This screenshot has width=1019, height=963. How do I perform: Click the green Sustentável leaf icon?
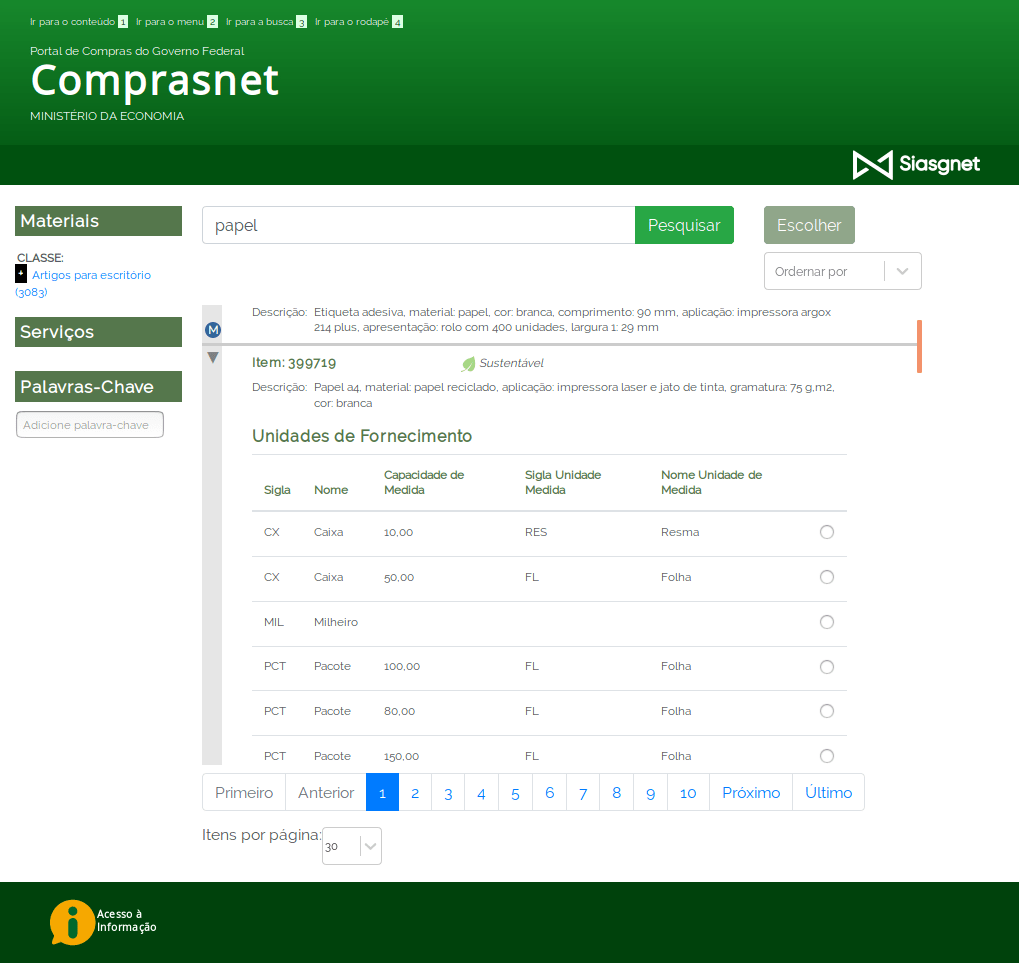pyautogui.click(x=468, y=364)
